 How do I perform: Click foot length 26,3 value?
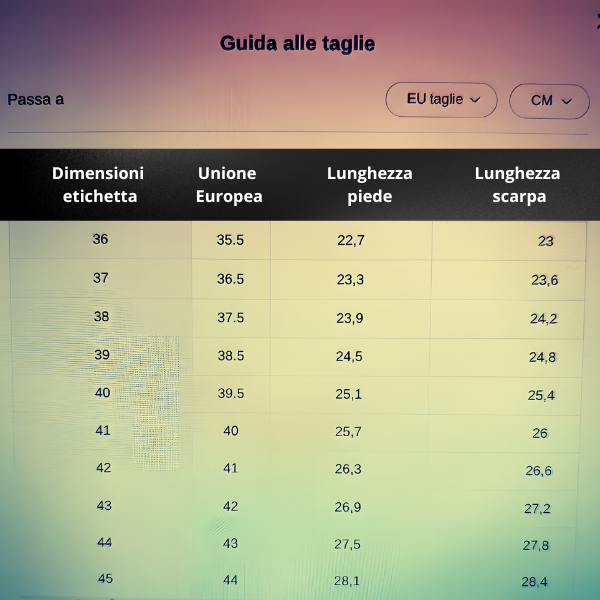pyautogui.click(x=348, y=469)
